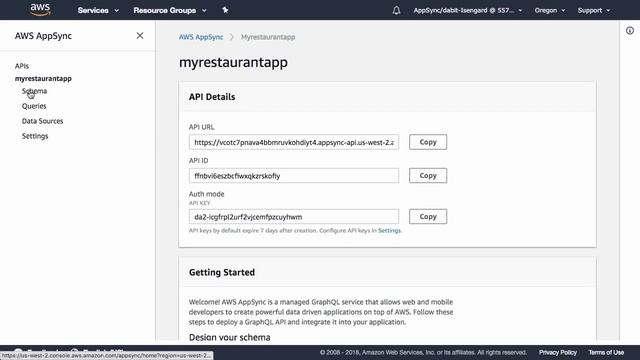Select myrestaurantapp in the sidebar
640x360 pixels.
pyautogui.click(x=43, y=78)
